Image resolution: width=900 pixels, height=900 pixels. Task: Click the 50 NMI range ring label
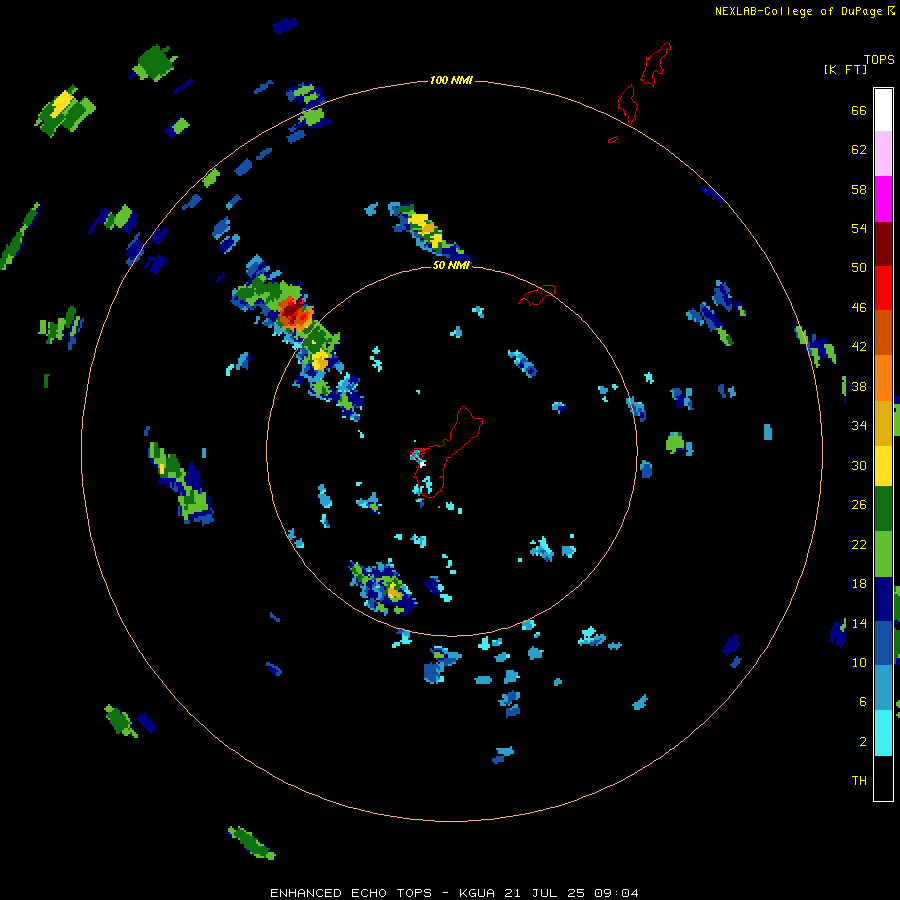451,265
